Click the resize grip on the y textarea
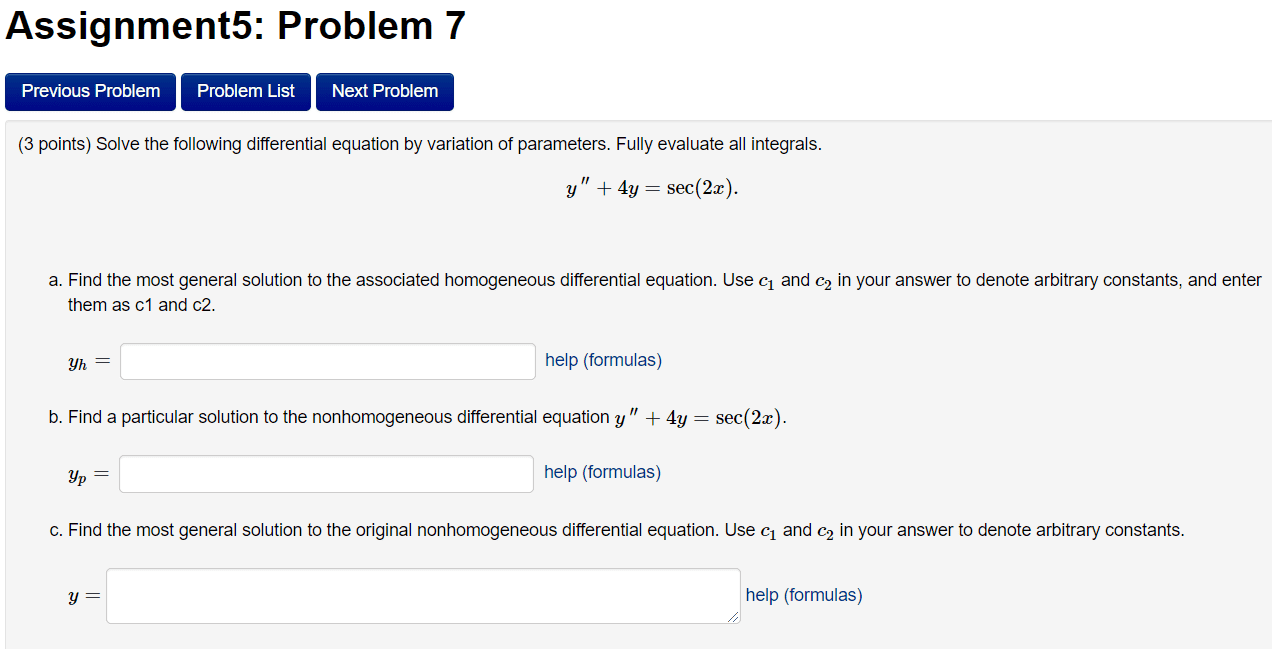The image size is (1272, 649). 735,618
